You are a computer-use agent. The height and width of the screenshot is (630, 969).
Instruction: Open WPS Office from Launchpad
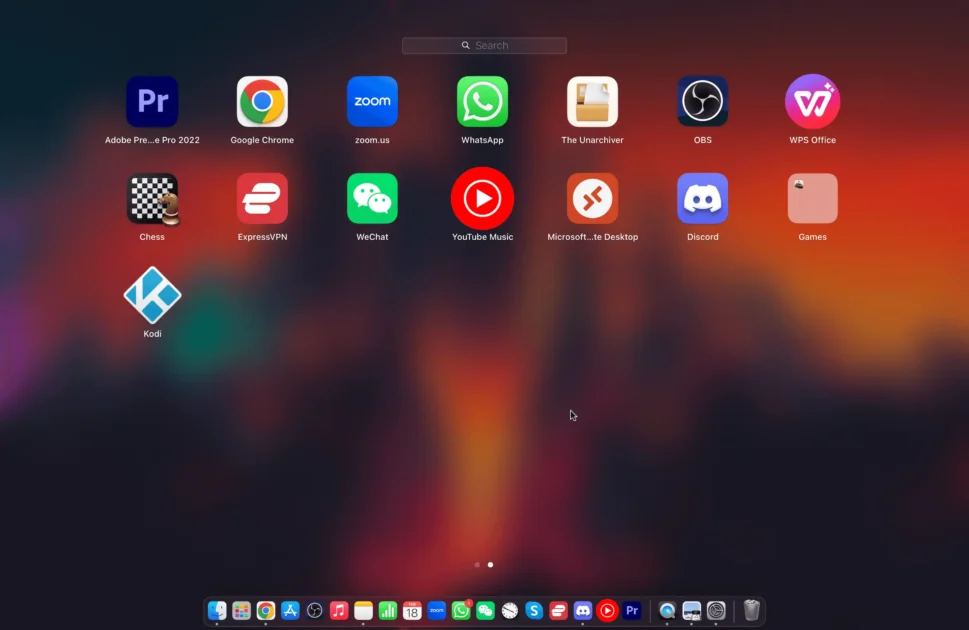[x=812, y=100]
